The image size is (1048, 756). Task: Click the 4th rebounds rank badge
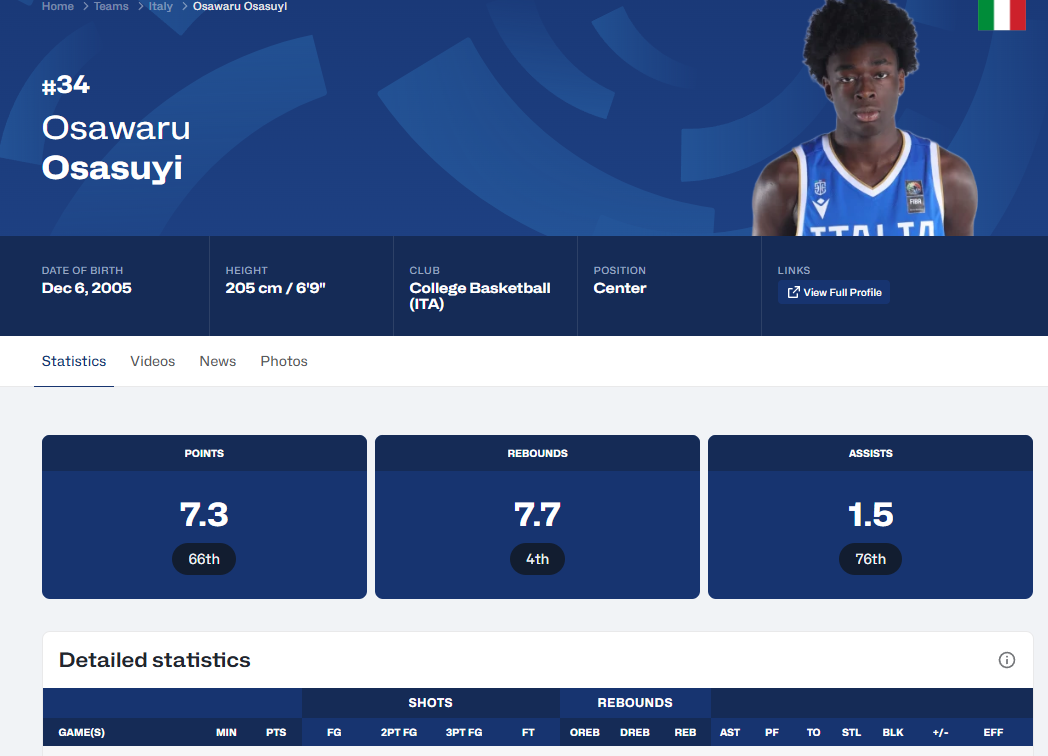point(537,559)
